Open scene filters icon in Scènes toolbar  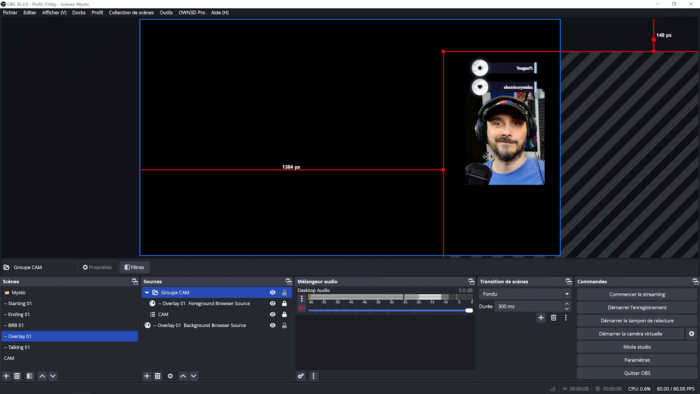point(29,376)
